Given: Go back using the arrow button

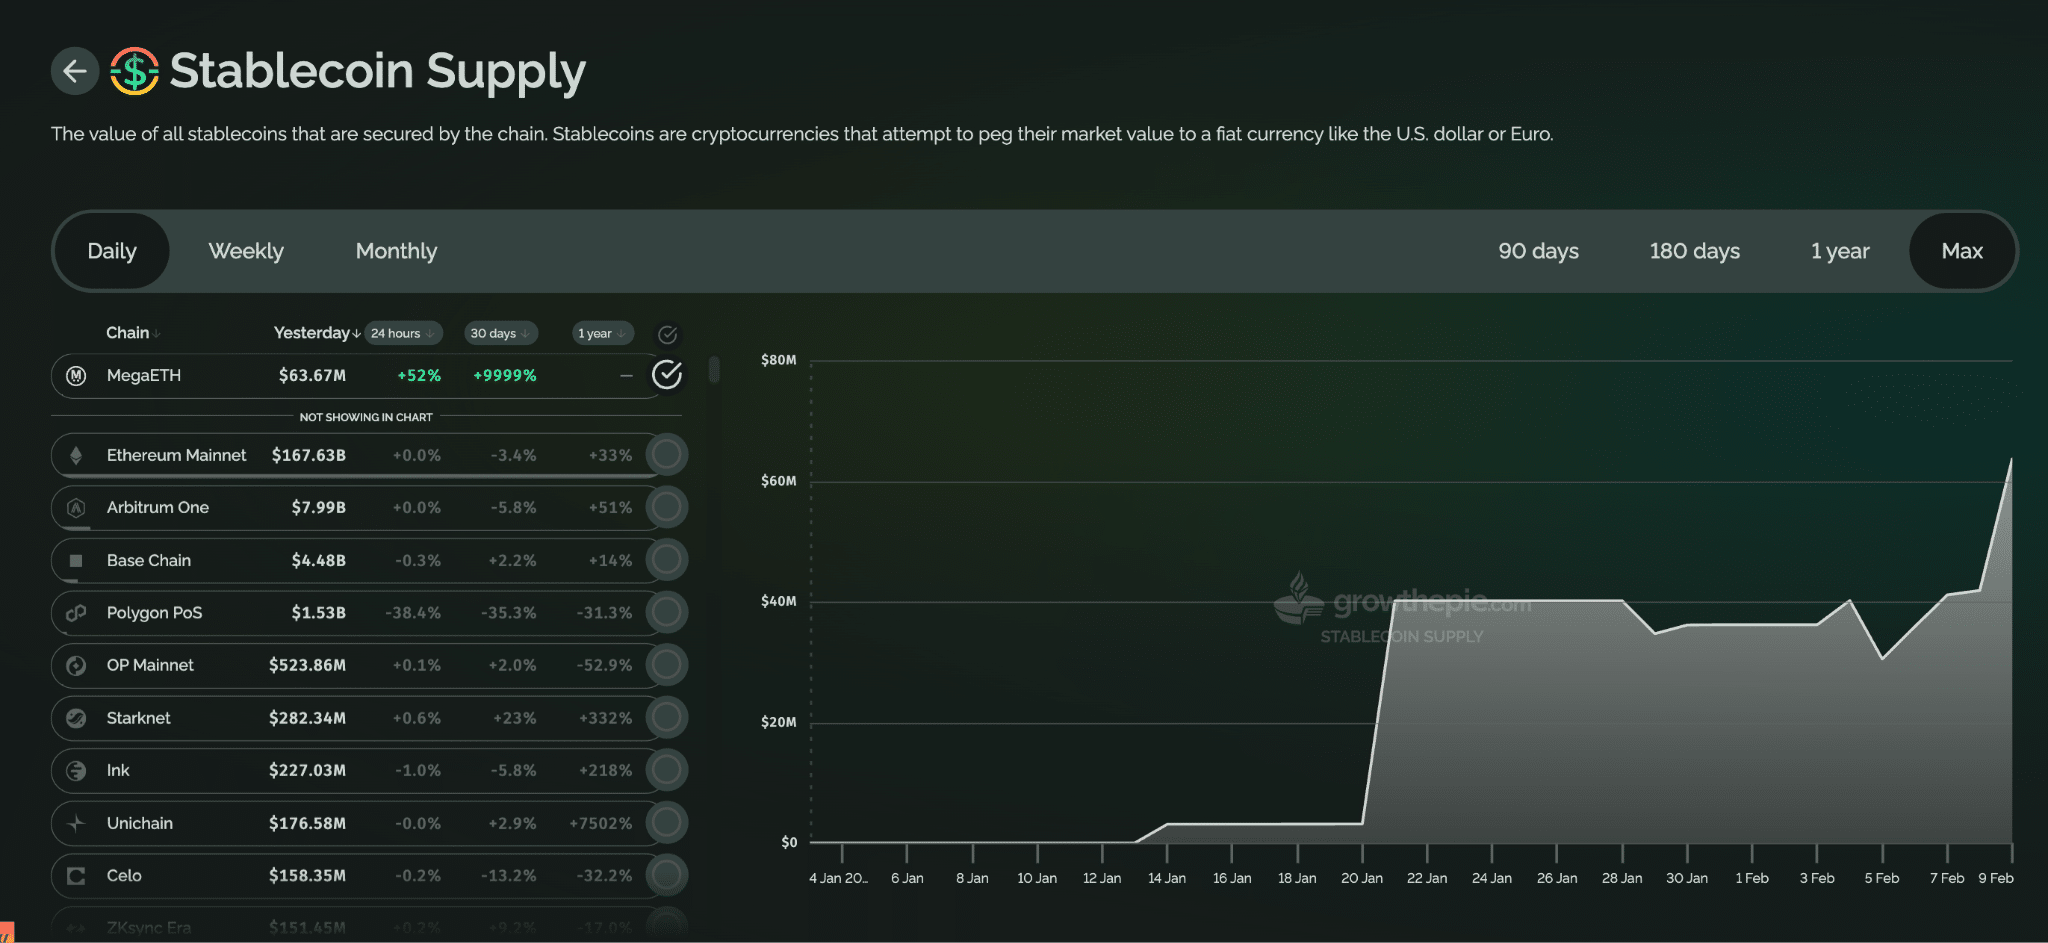Looking at the screenshot, I should pyautogui.click(x=75, y=71).
